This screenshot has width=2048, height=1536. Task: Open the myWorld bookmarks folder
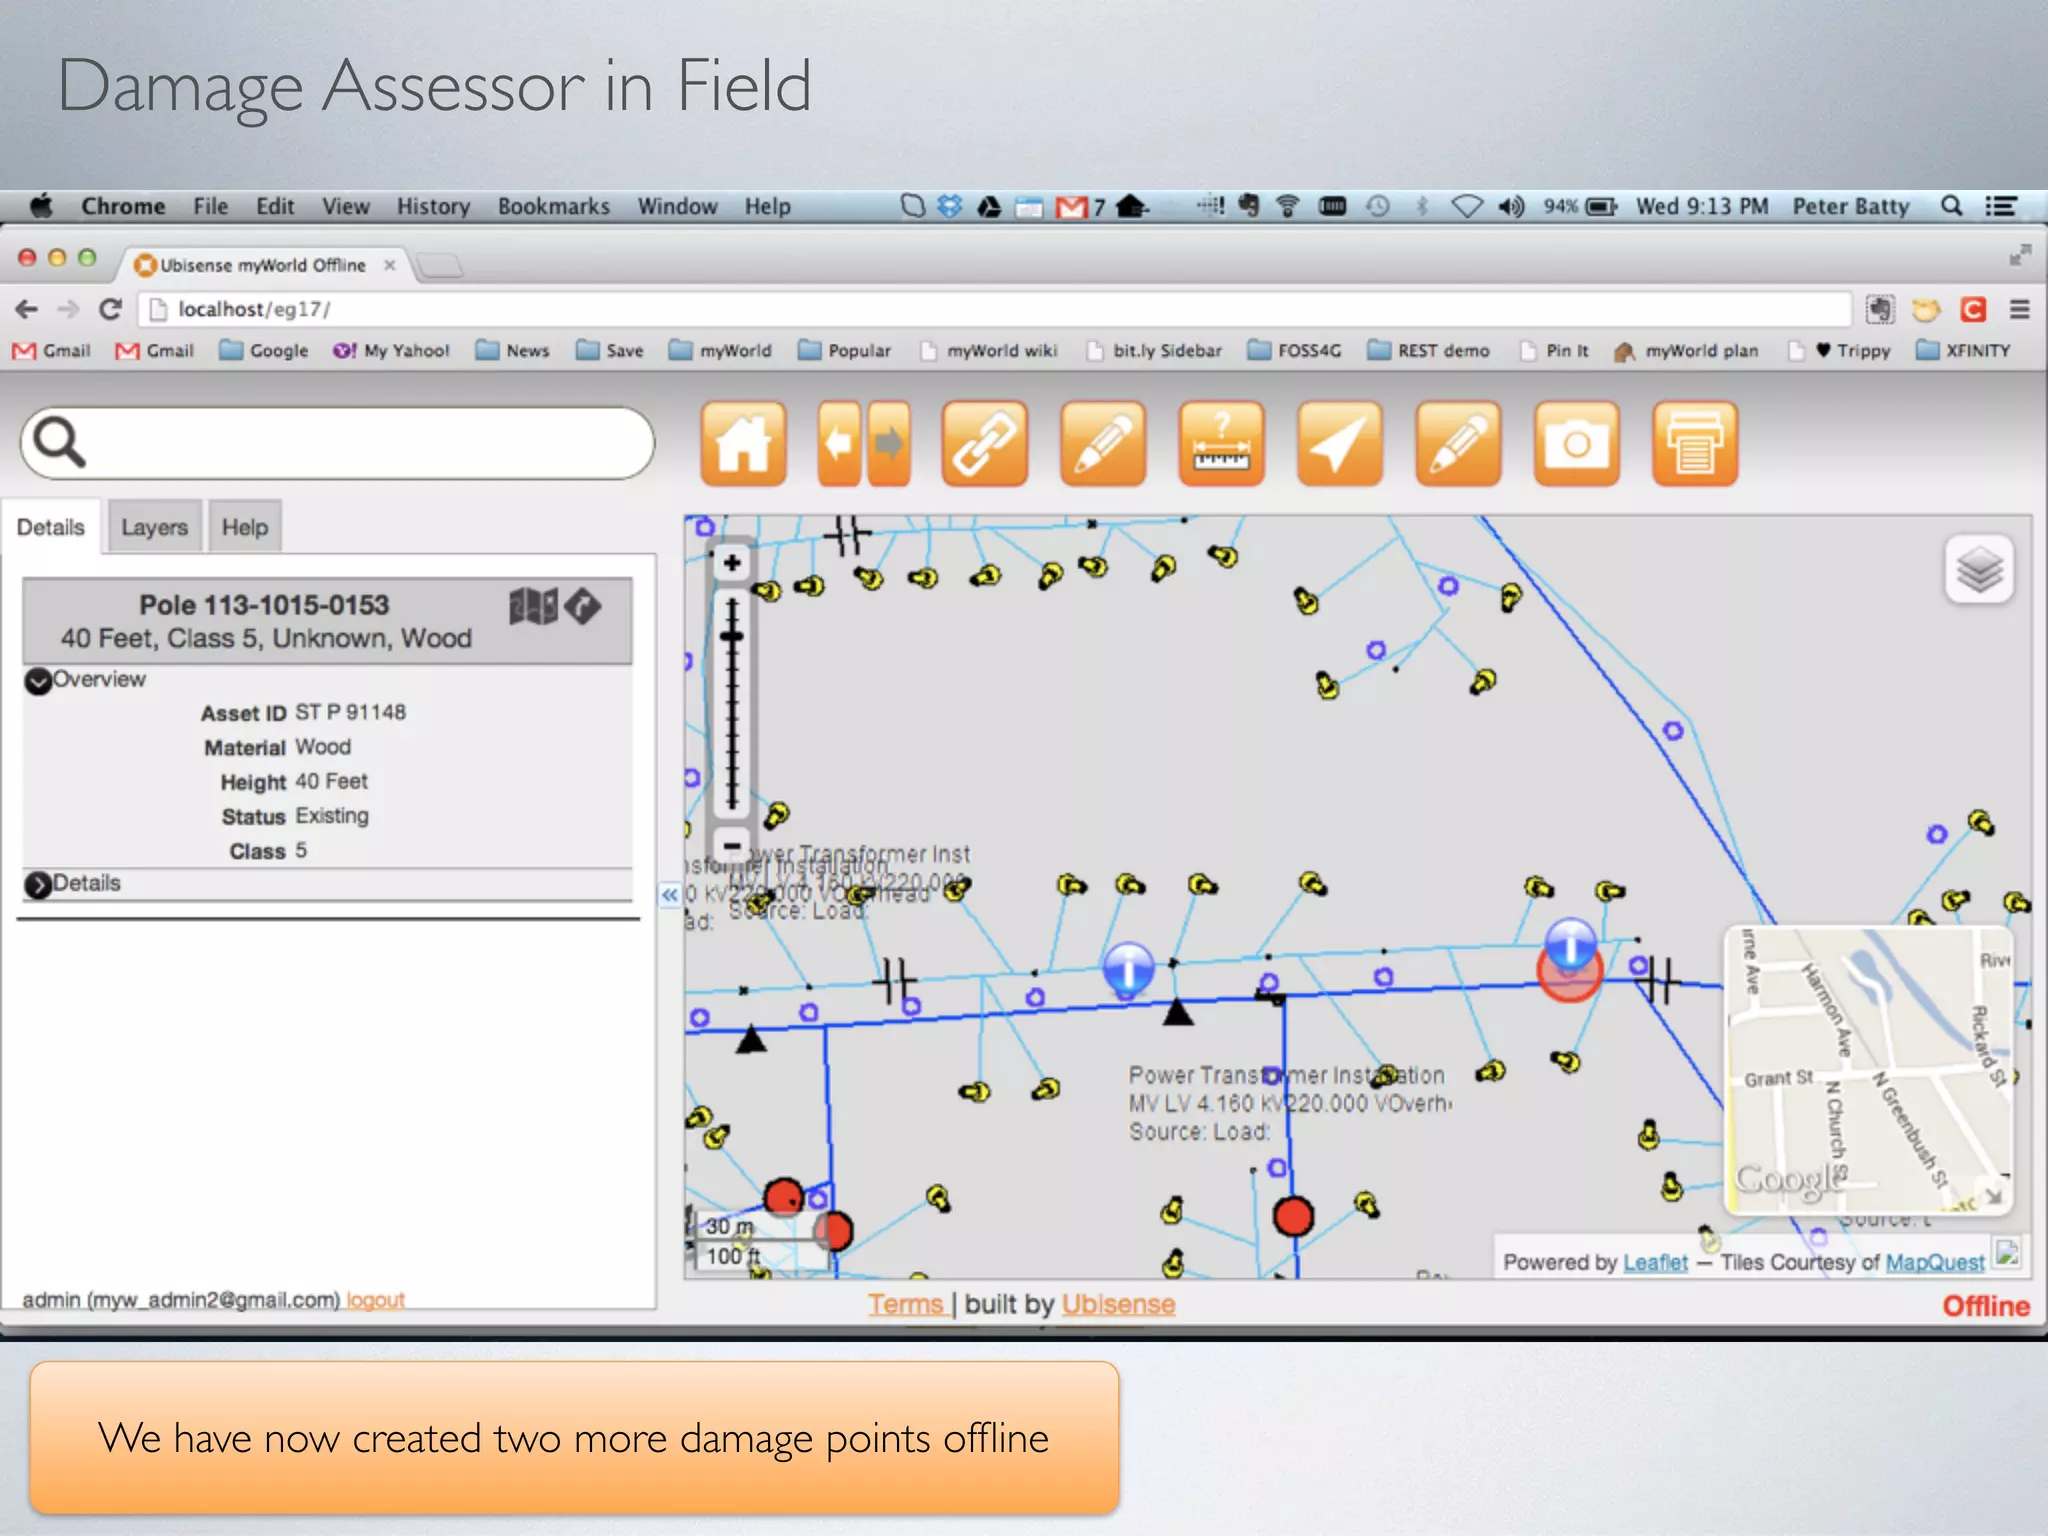[x=721, y=350]
